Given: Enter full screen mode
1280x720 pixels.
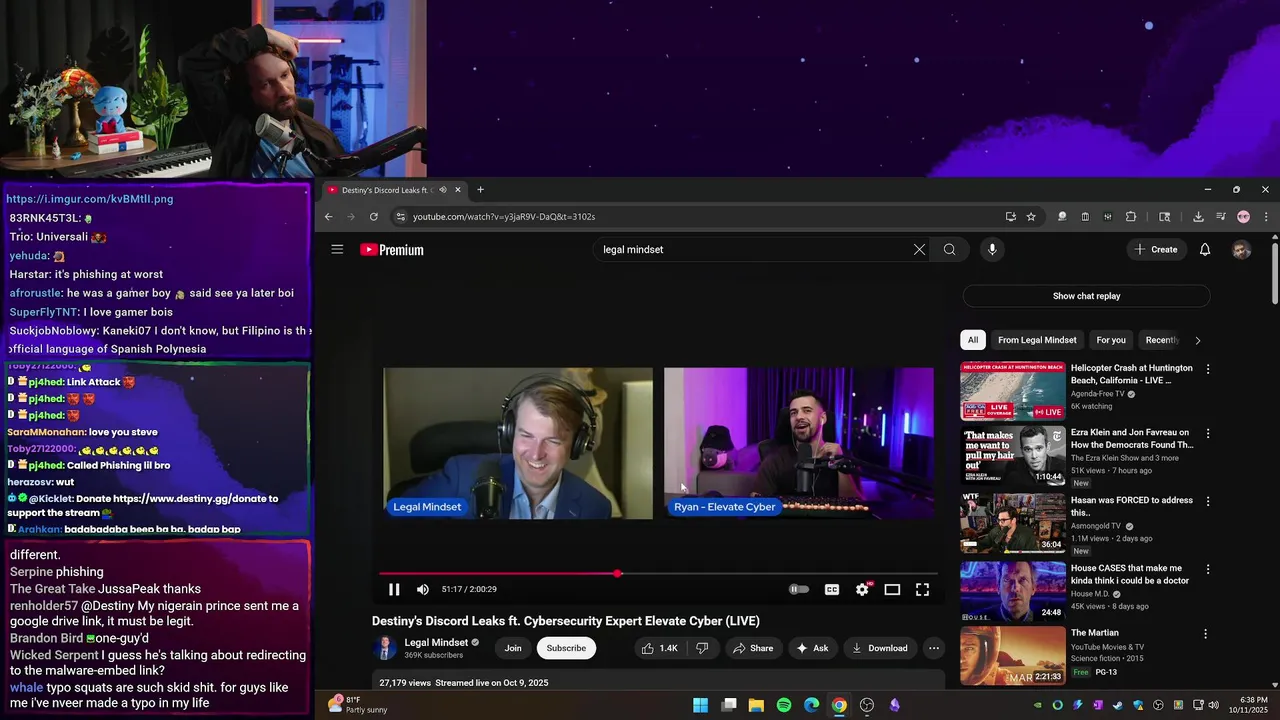Looking at the screenshot, I should tap(922, 590).
